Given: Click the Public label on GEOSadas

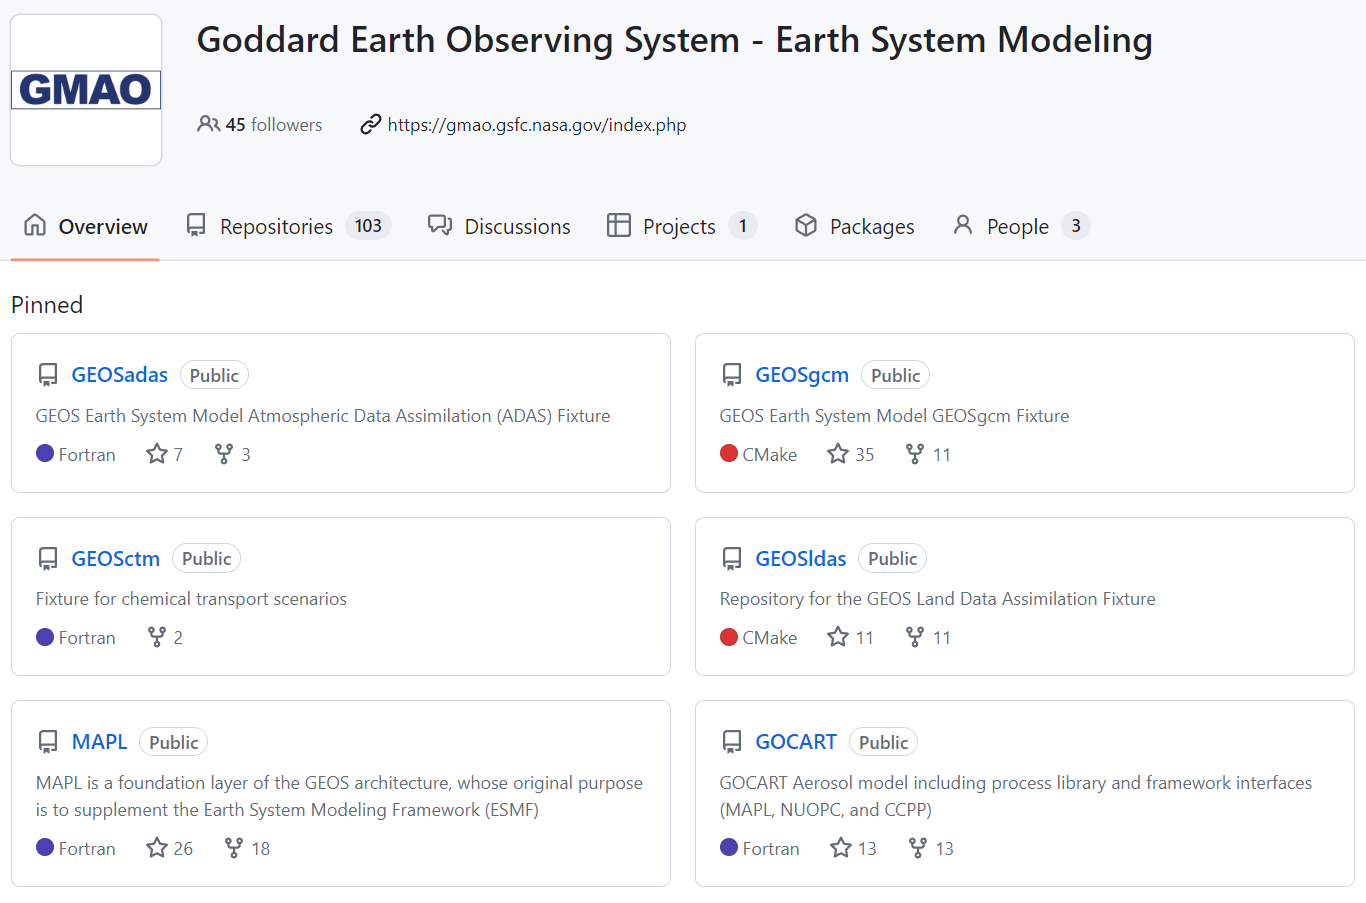Looking at the screenshot, I should [x=214, y=375].
